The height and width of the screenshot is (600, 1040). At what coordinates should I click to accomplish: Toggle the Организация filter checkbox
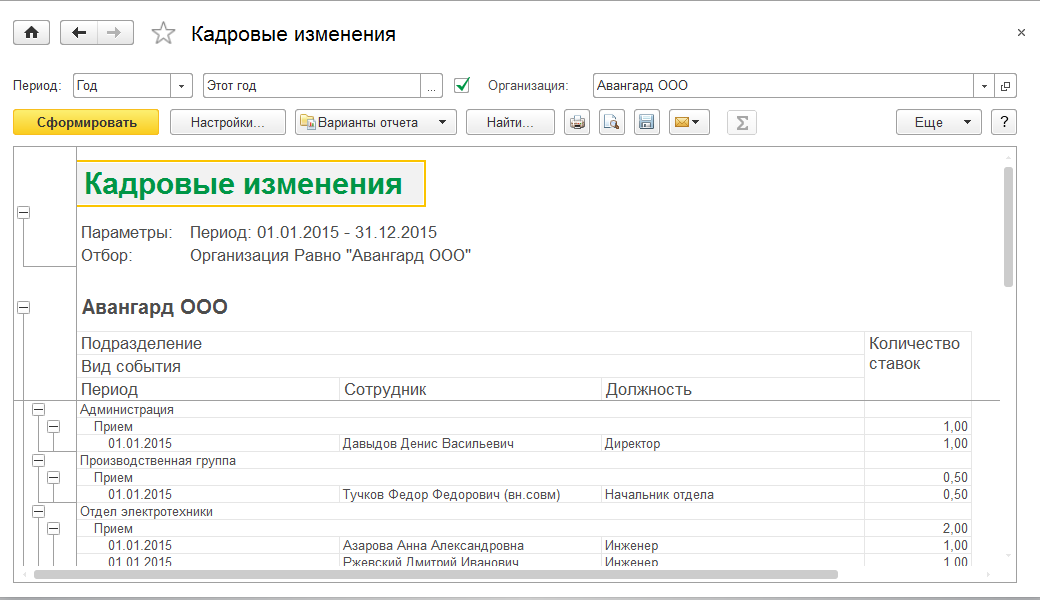[462, 85]
